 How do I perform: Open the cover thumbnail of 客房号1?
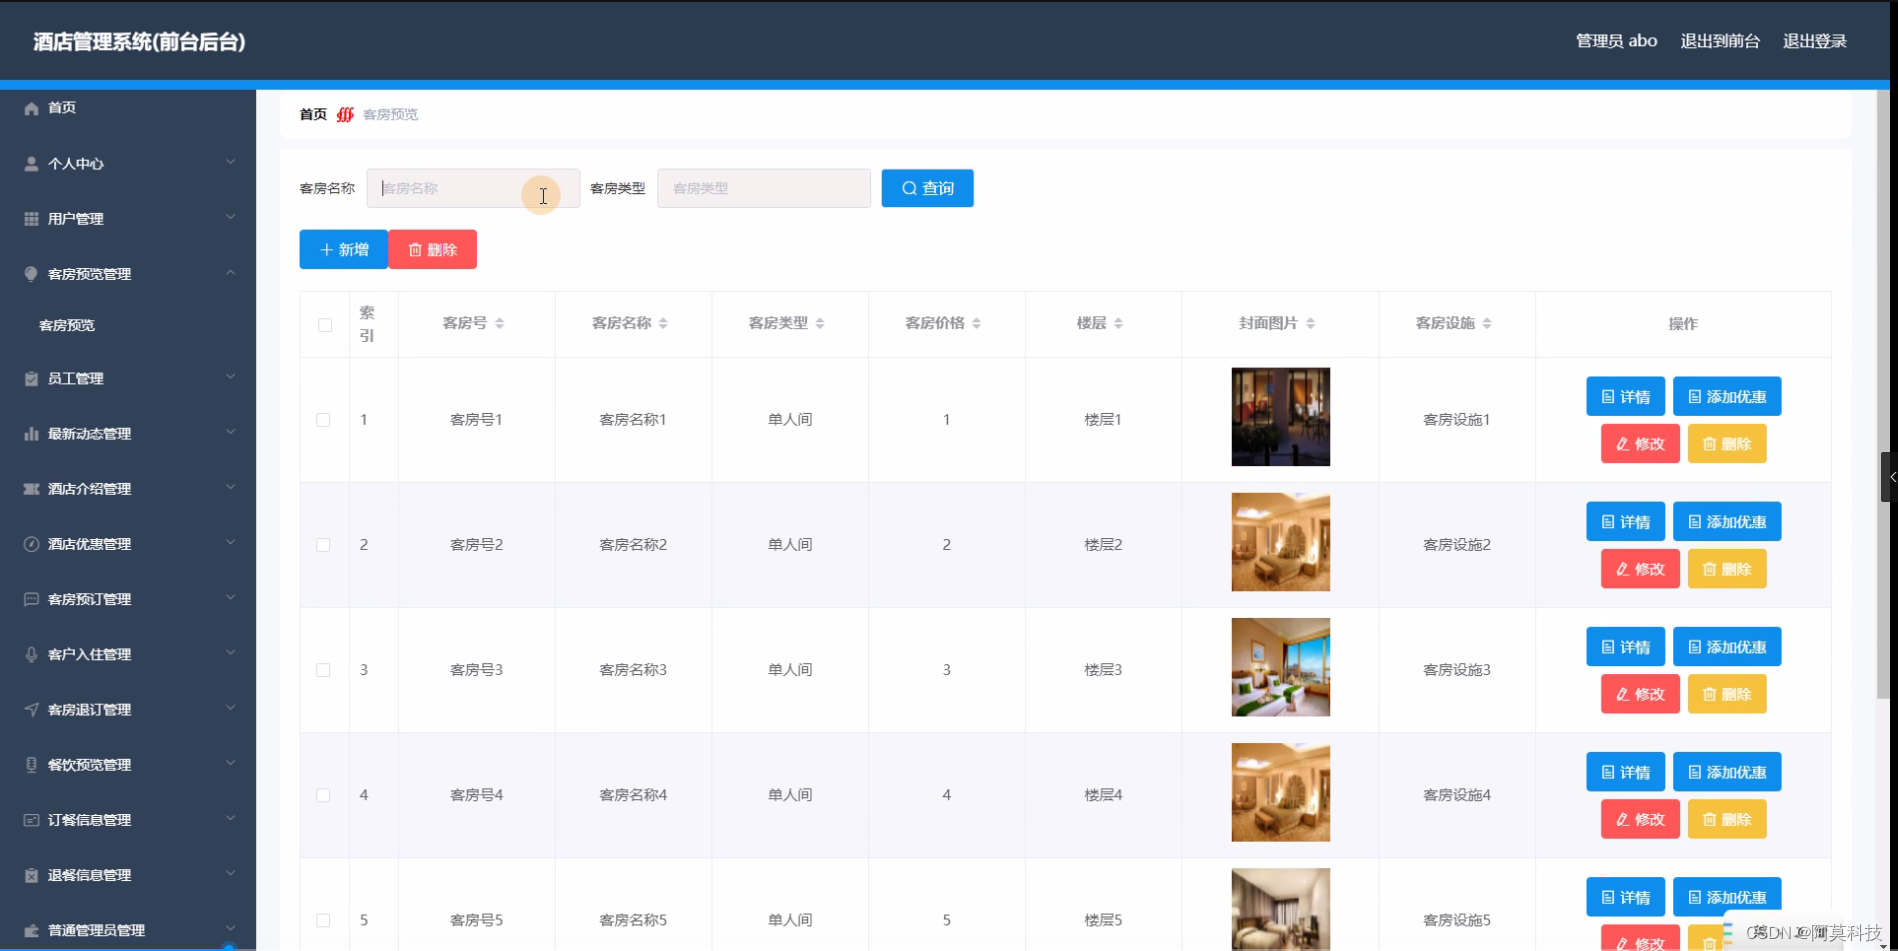point(1280,417)
